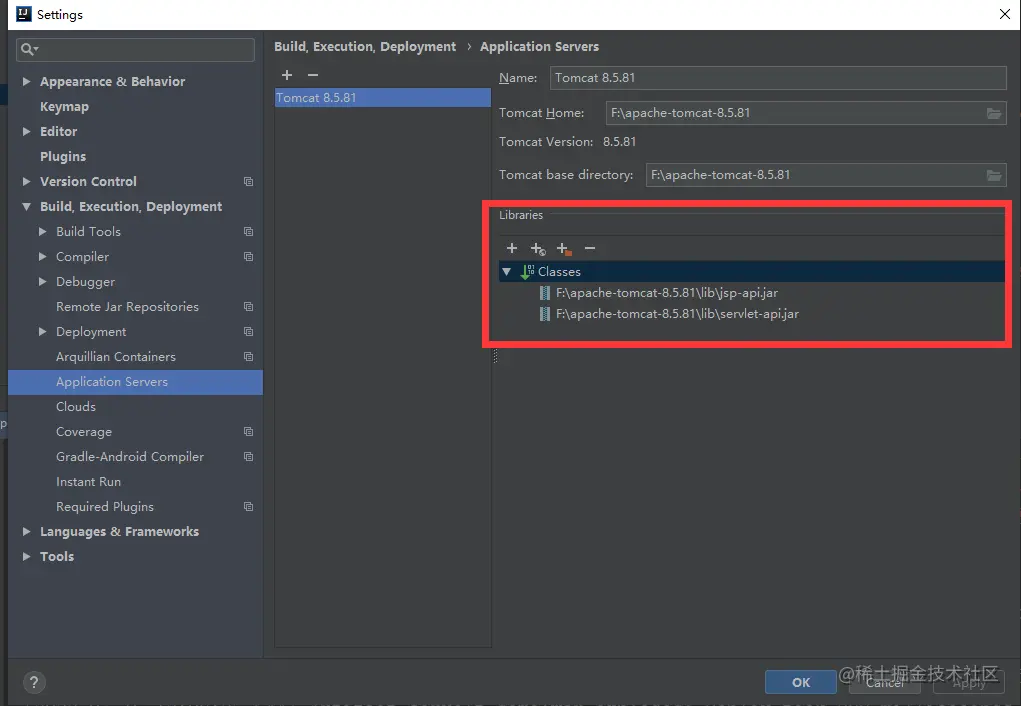
Task: Select the servlet-api.jar library entry
Action: (x=677, y=314)
